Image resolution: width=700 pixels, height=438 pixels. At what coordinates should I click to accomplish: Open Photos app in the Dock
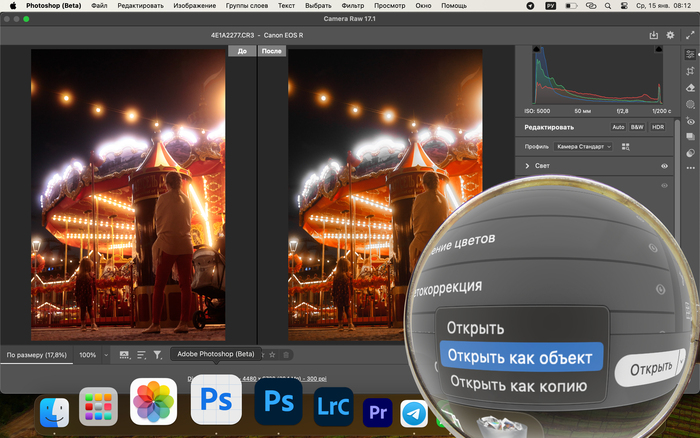pyautogui.click(x=153, y=402)
